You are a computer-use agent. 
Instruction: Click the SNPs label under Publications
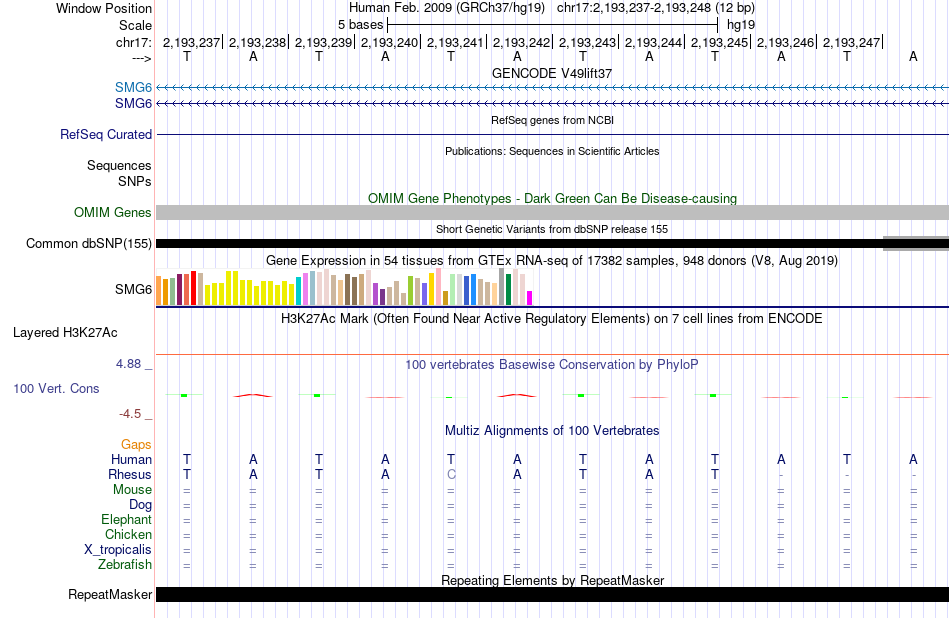[135, 181]
